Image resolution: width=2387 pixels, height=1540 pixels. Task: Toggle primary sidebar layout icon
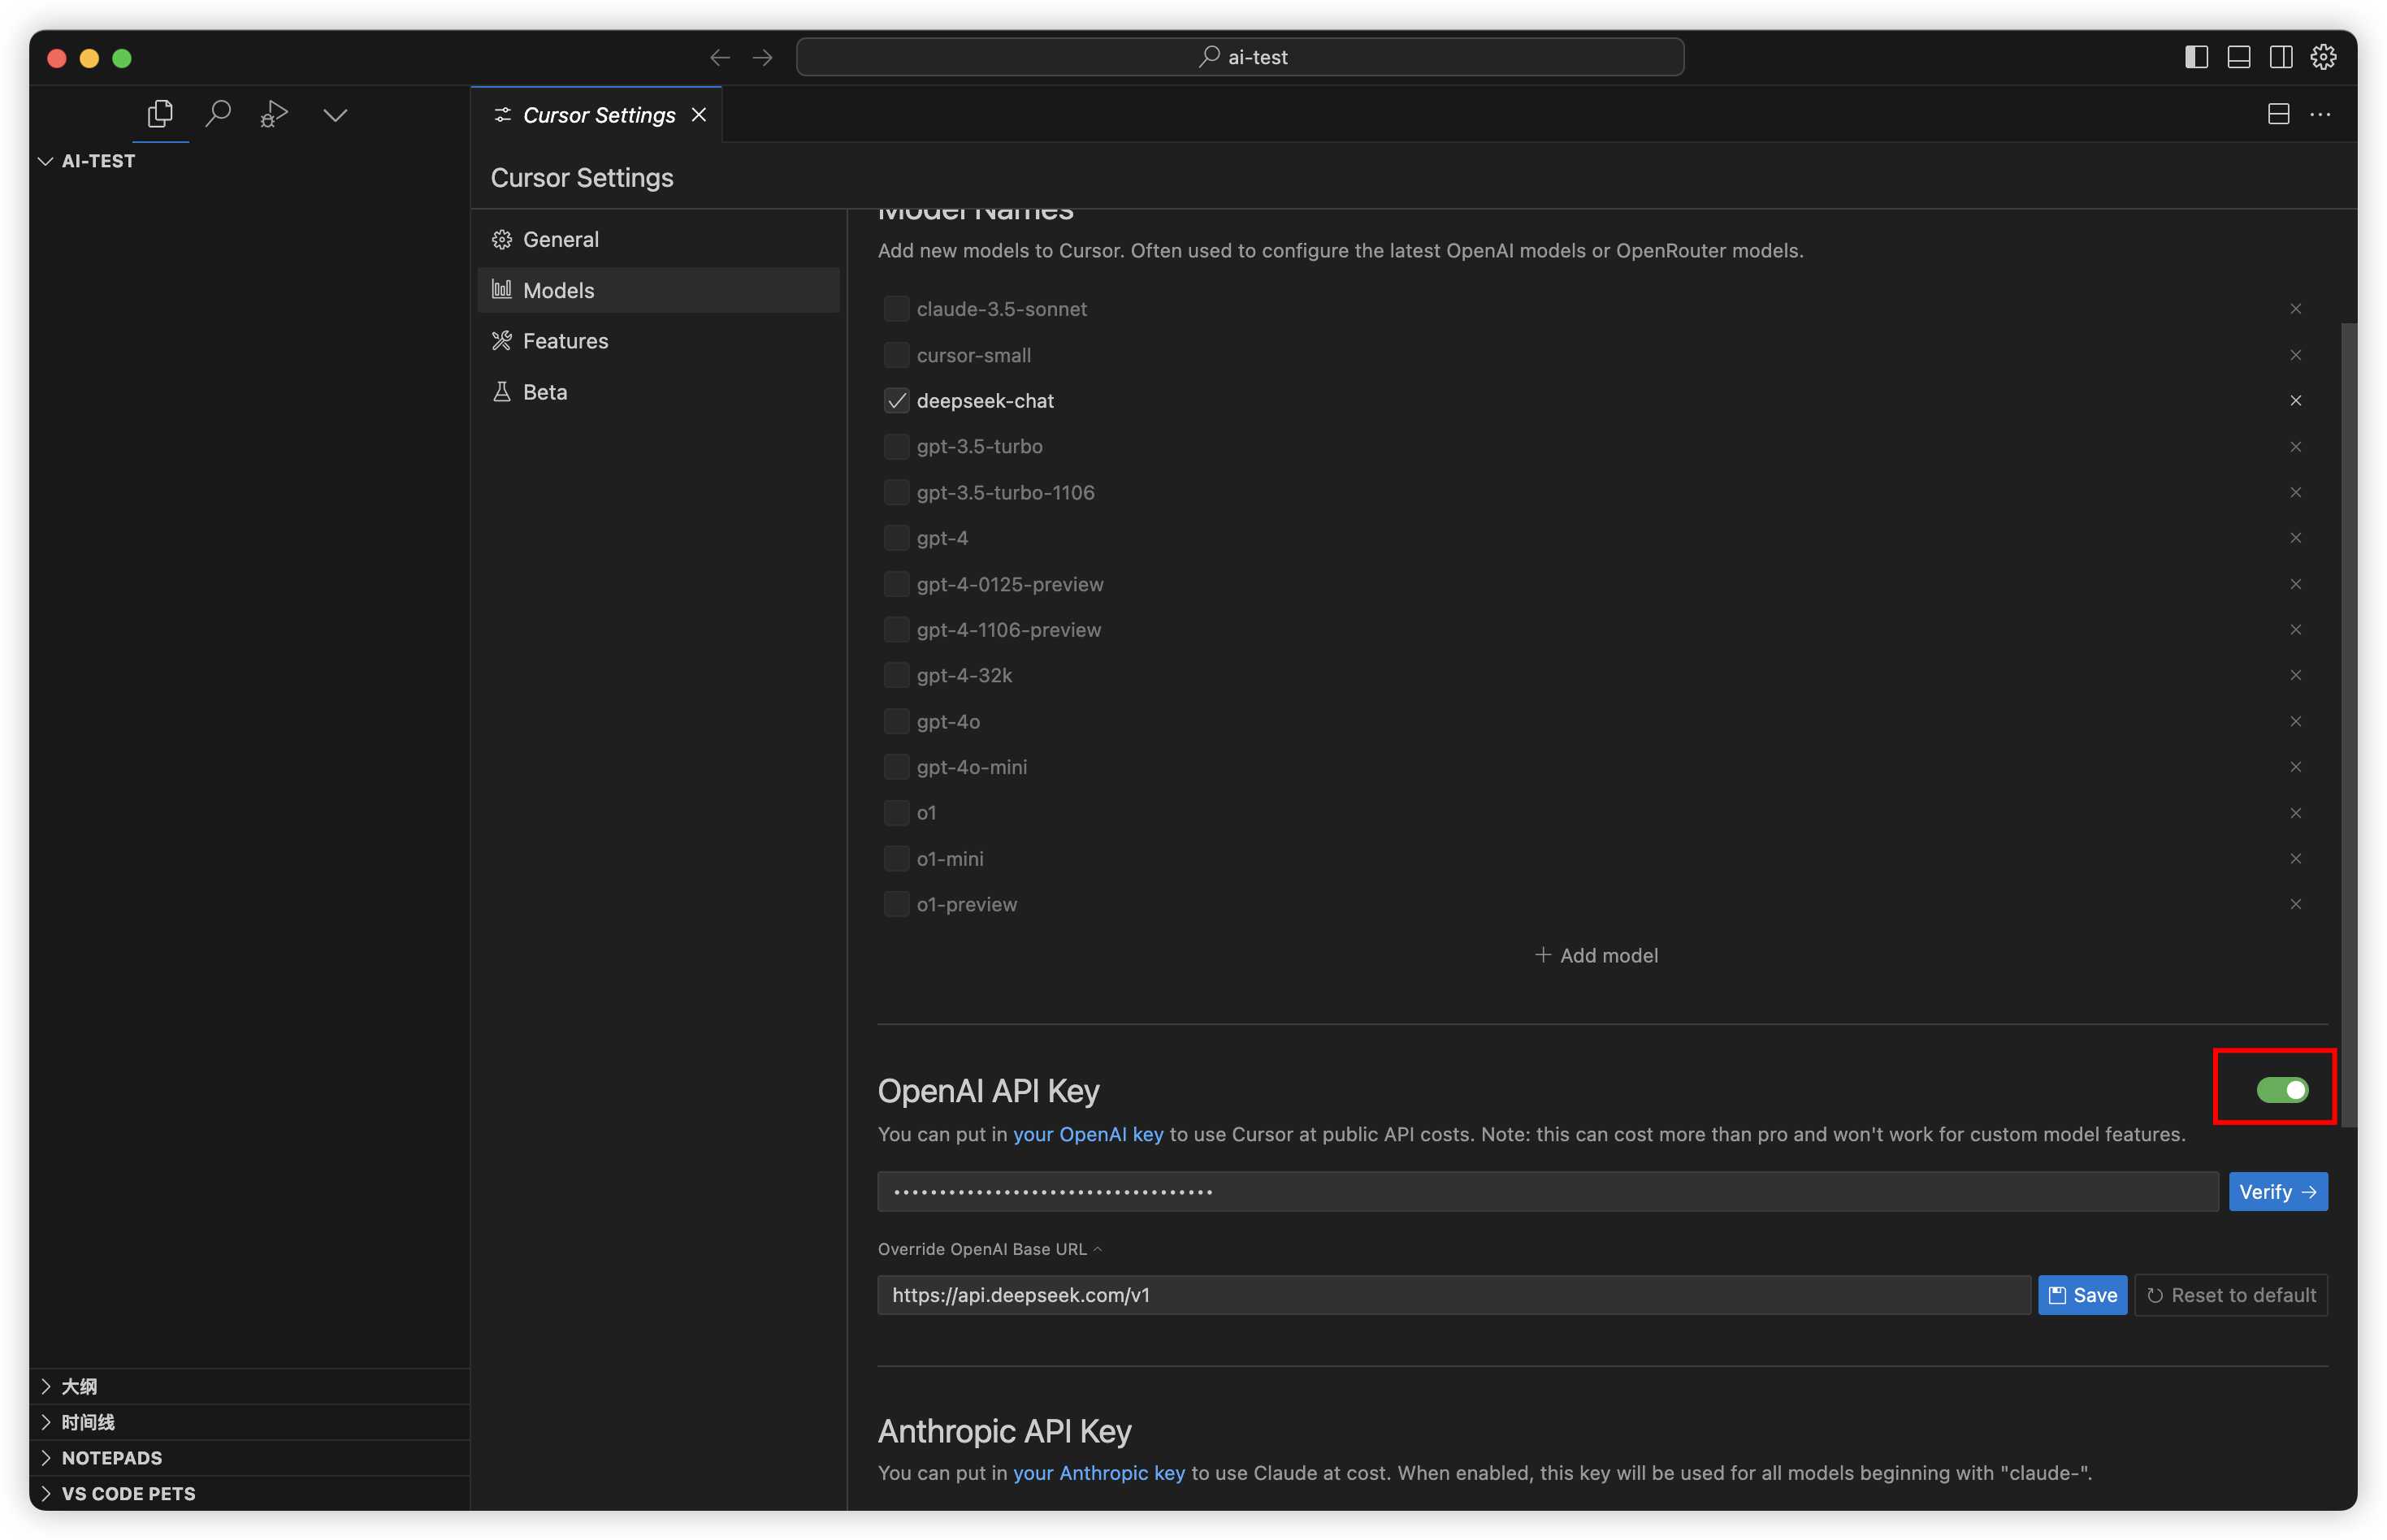tap(2196, 58)
